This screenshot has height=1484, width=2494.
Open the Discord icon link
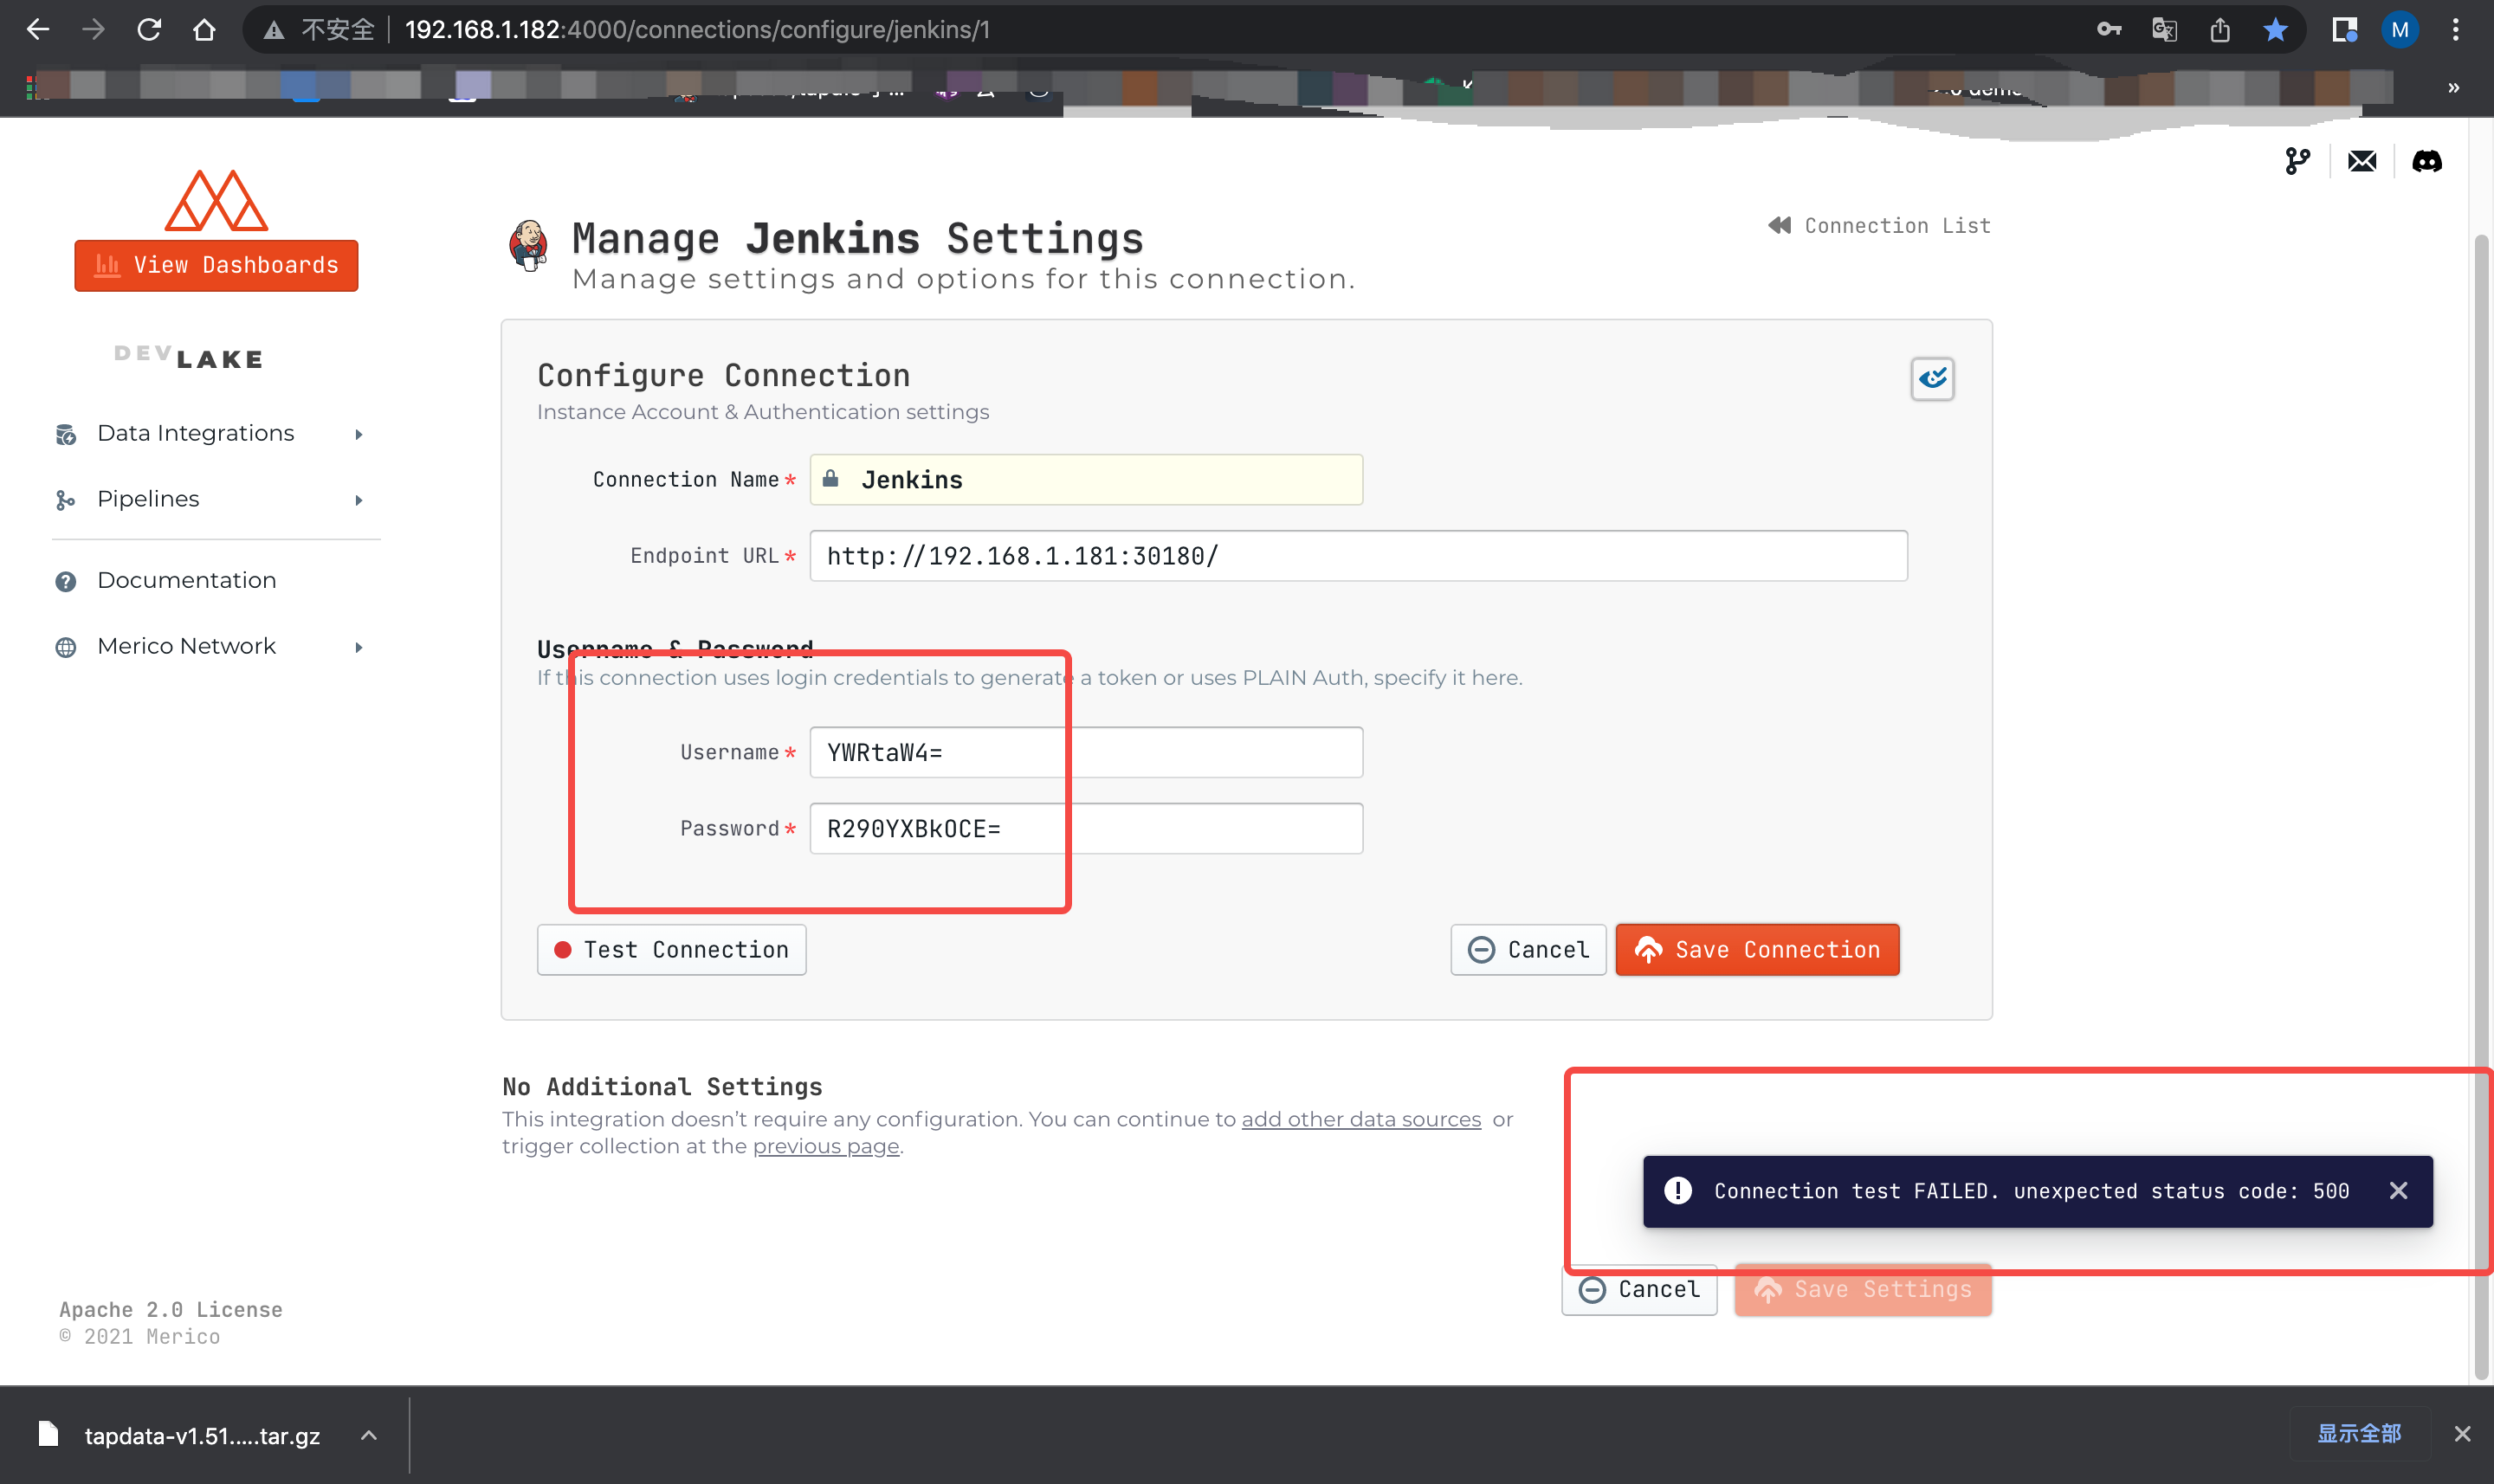click(2426, 161)
